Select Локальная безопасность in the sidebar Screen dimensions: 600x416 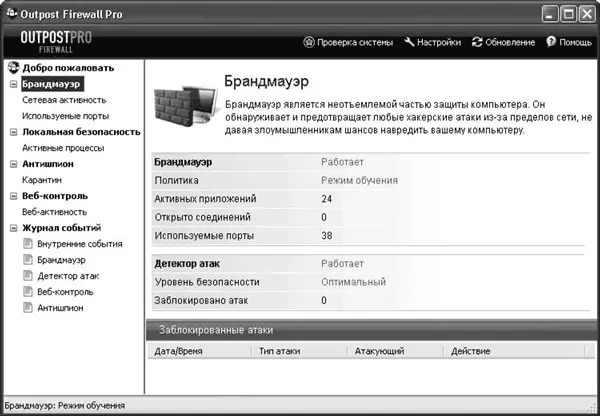coord(81,132)
